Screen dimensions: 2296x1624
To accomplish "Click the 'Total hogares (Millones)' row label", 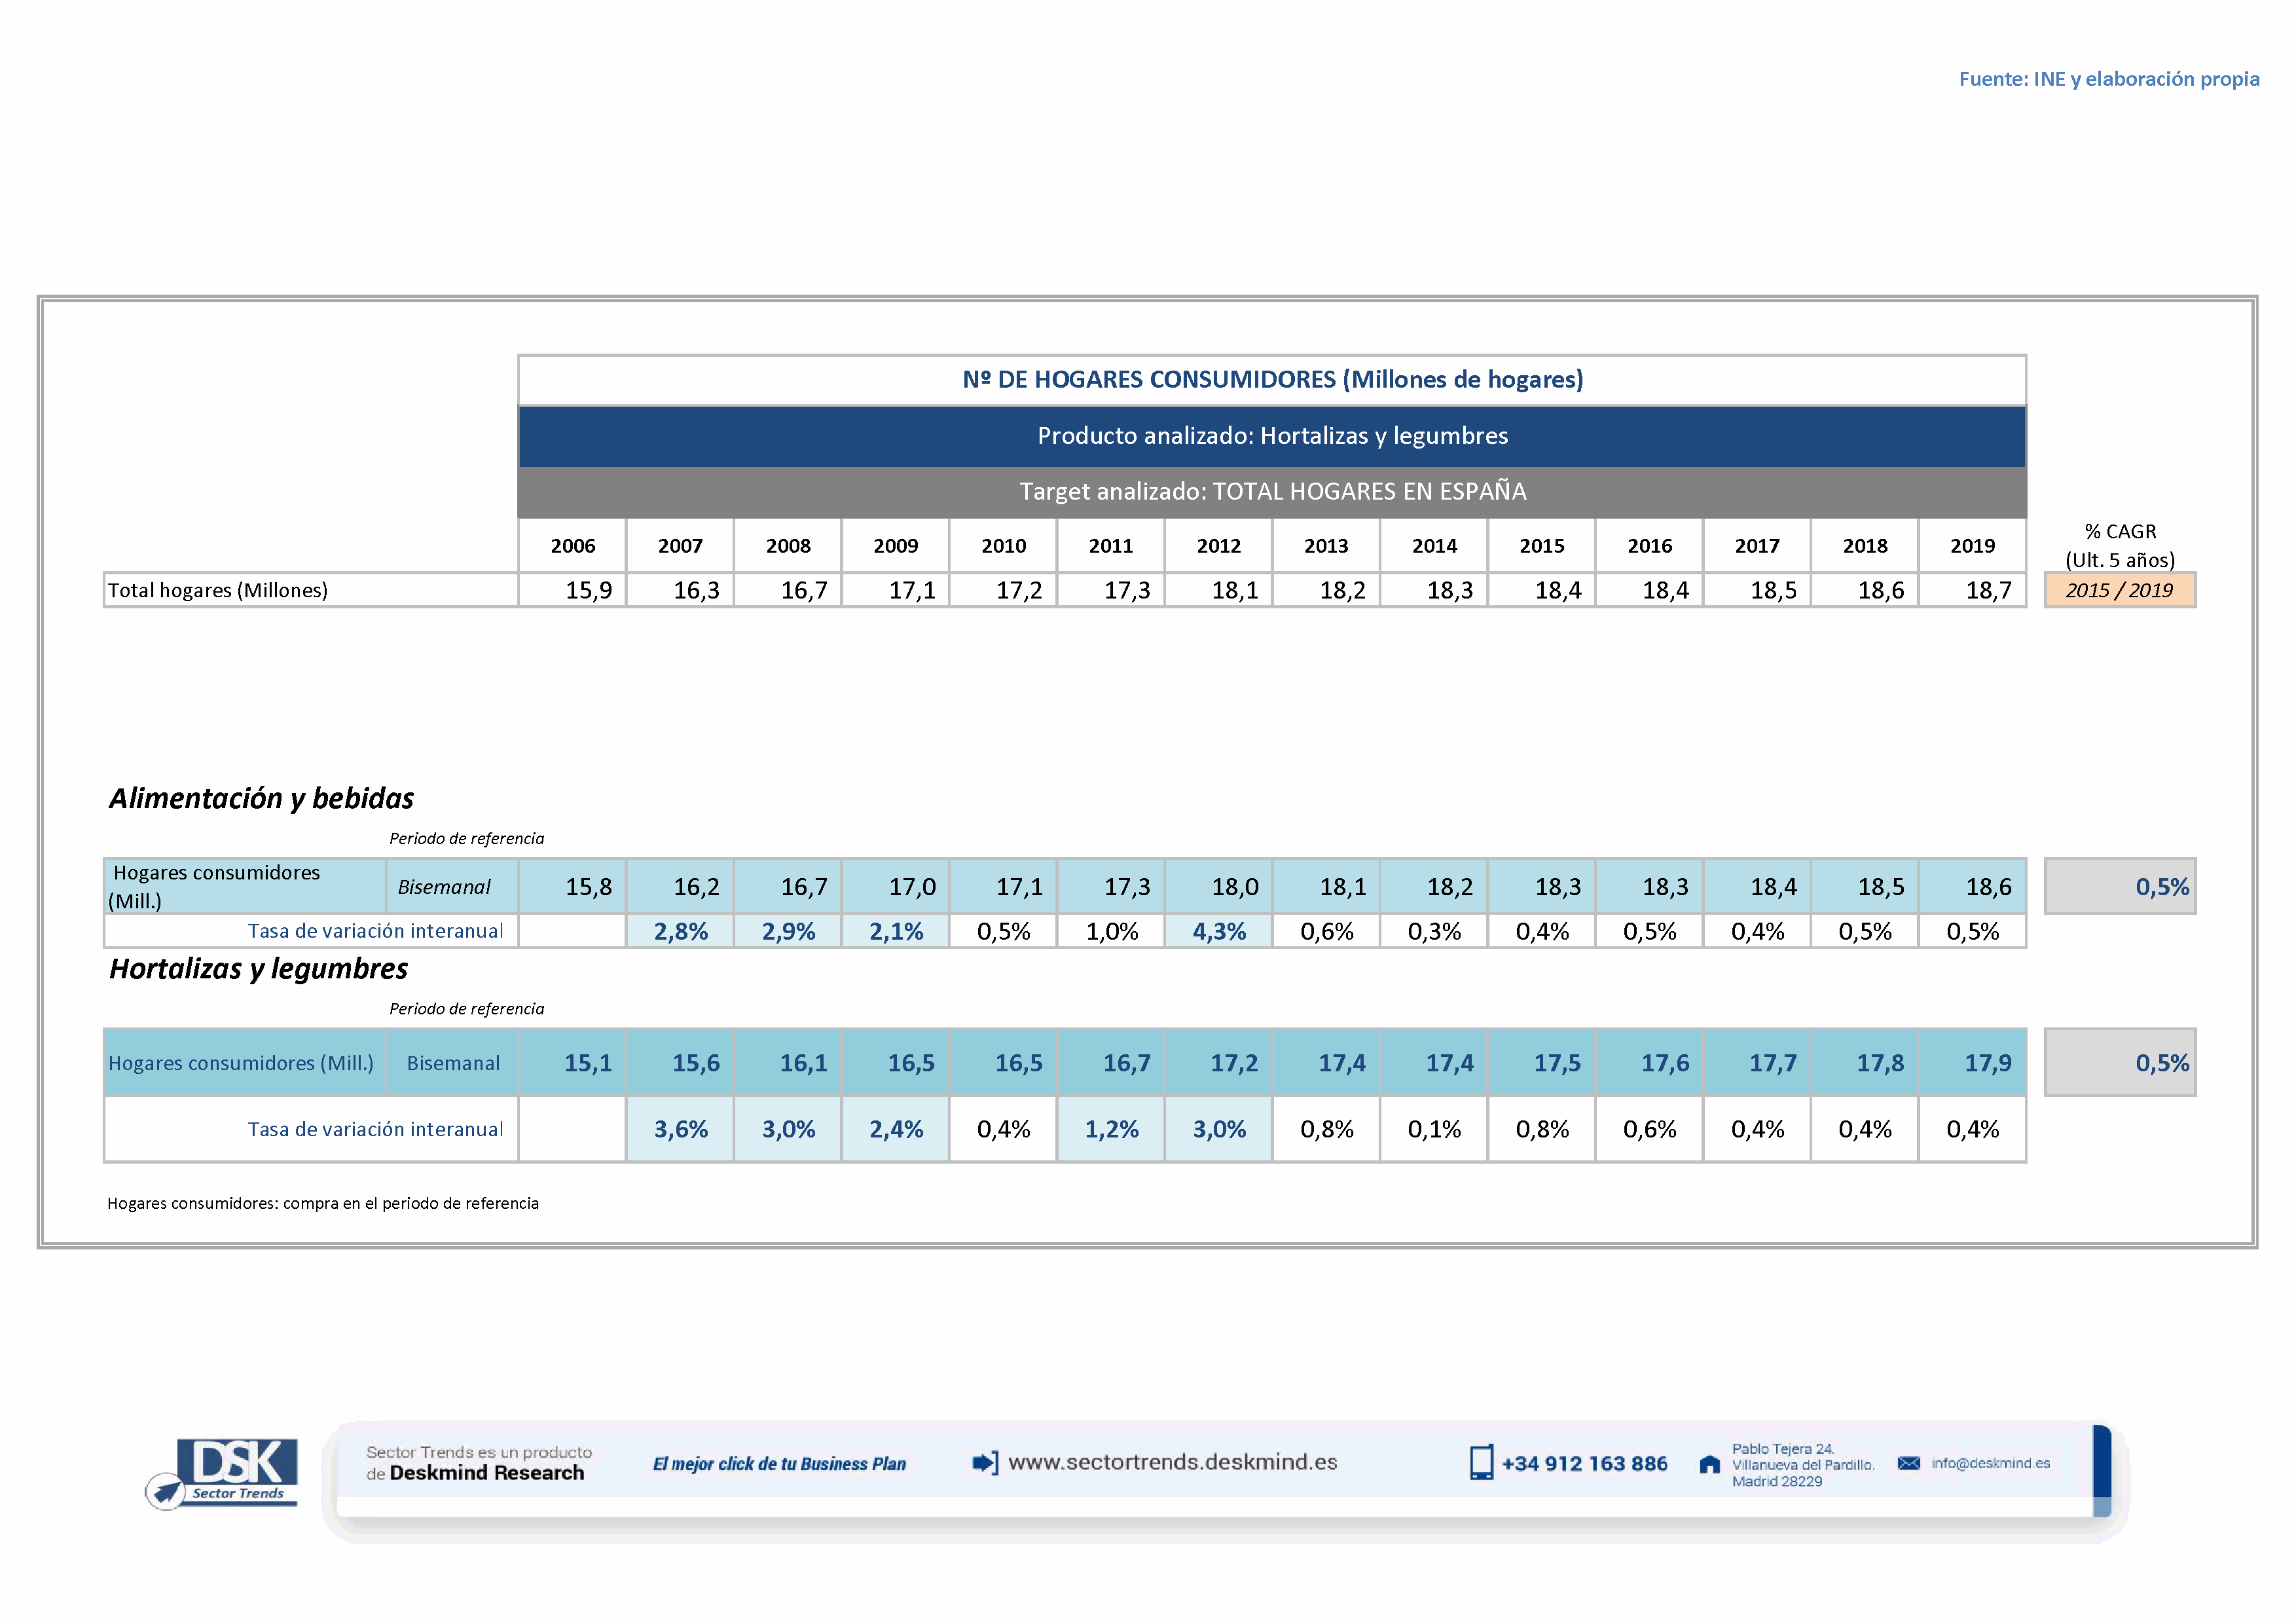I will pyautogui.click(x=218, y=590).
